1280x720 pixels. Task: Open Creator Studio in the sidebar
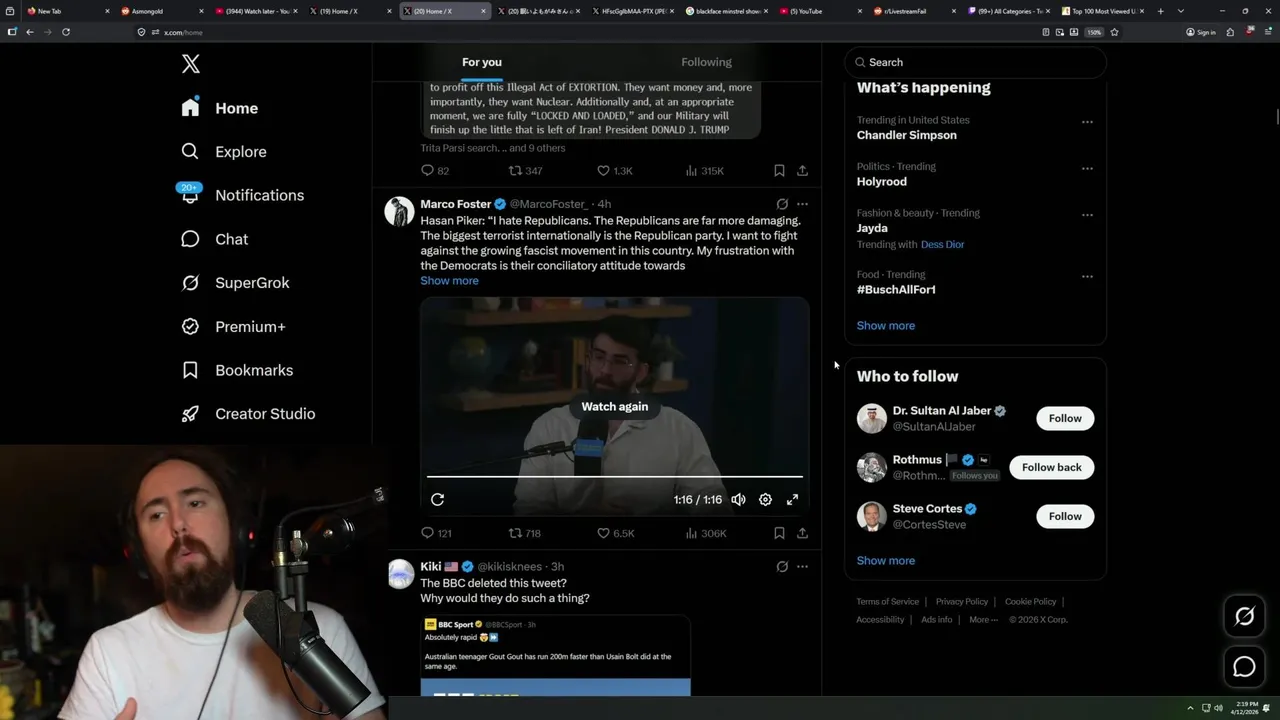(x=248, y=414)
